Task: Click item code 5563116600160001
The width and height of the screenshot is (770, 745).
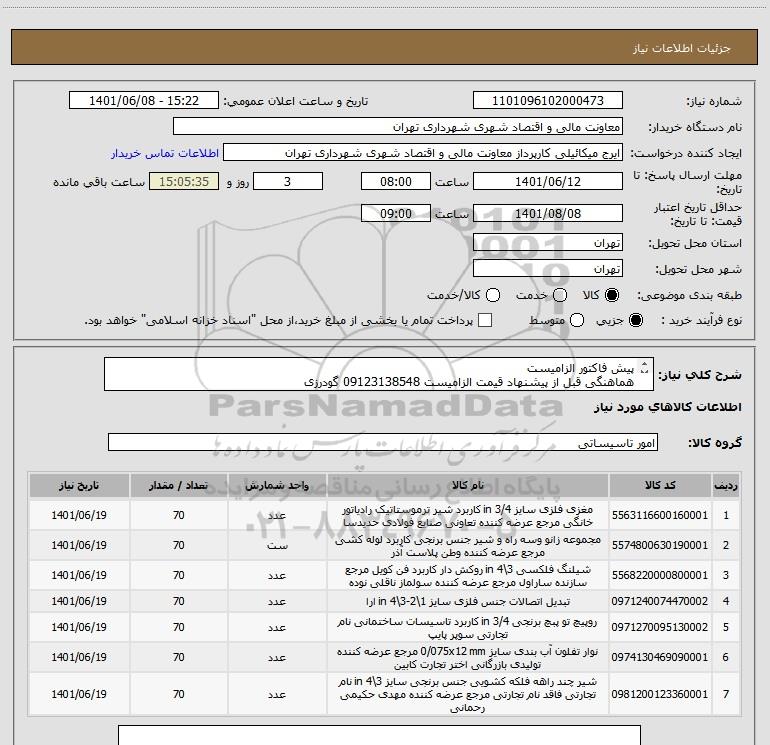Action: click(x=660, y=515)
